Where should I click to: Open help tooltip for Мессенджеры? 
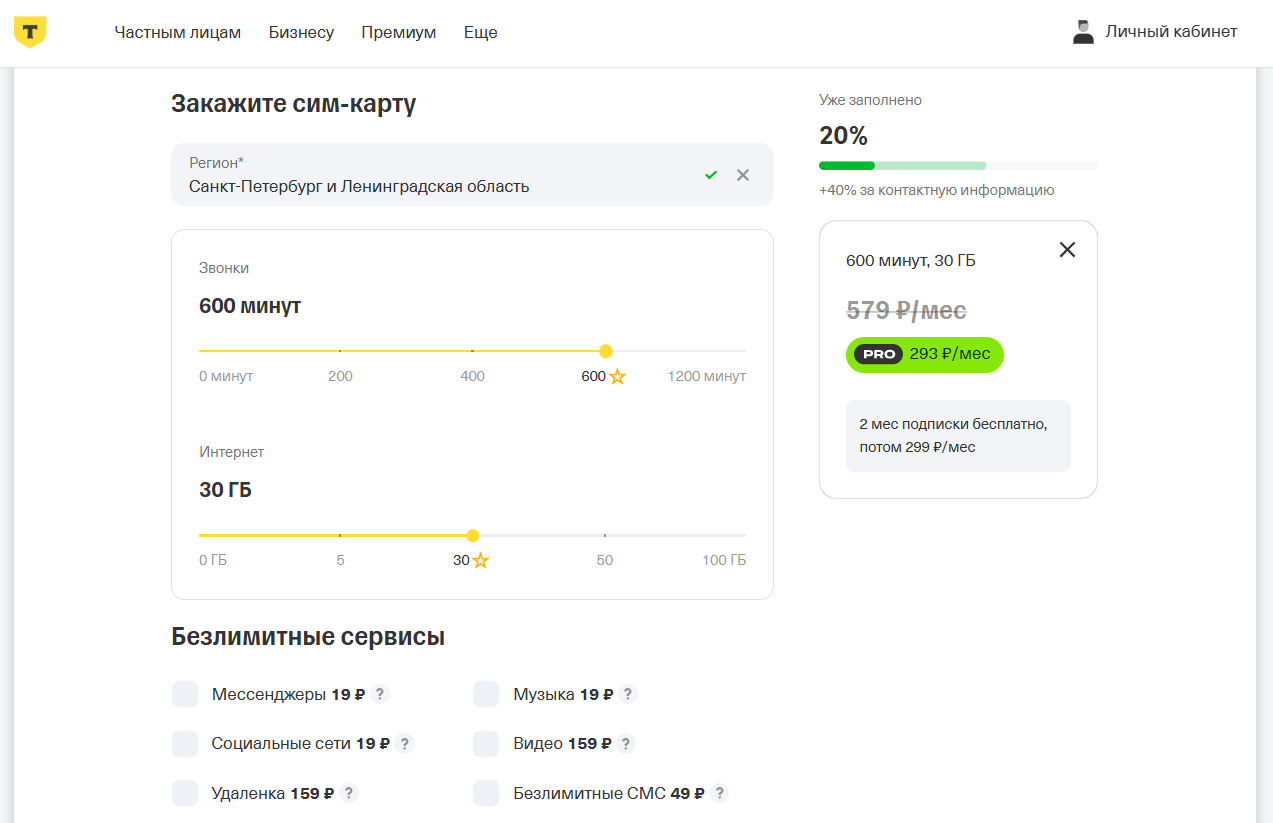click(379, 694)
